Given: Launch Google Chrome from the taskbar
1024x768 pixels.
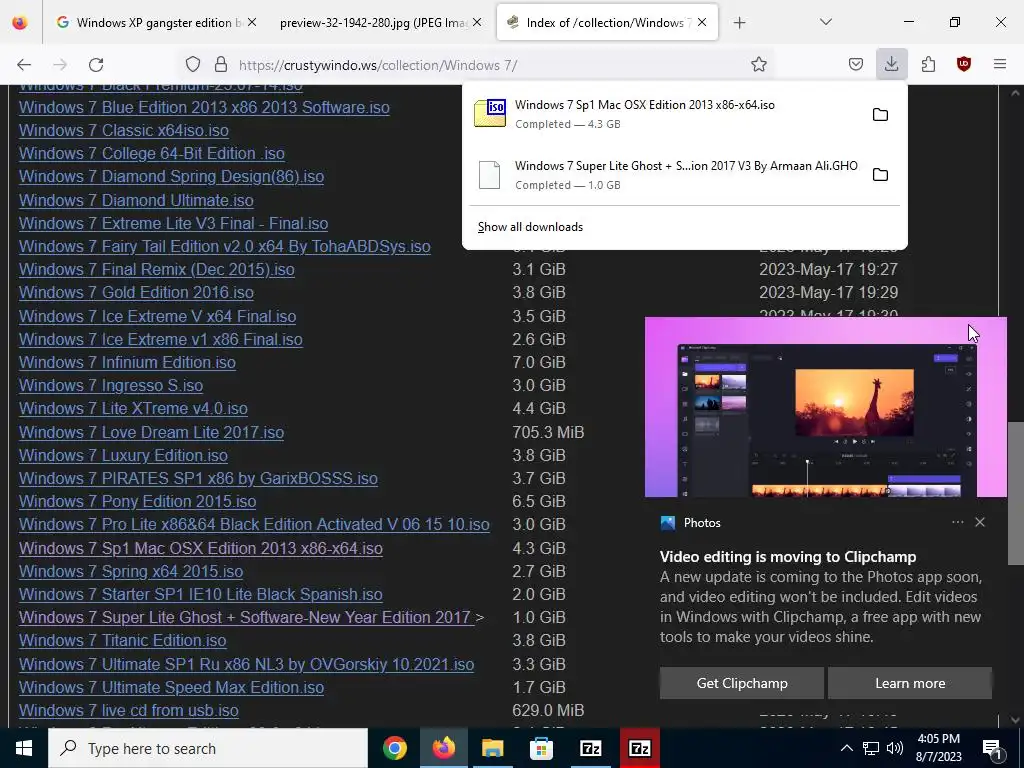Looking at the screenshot, I should [394, 748].
